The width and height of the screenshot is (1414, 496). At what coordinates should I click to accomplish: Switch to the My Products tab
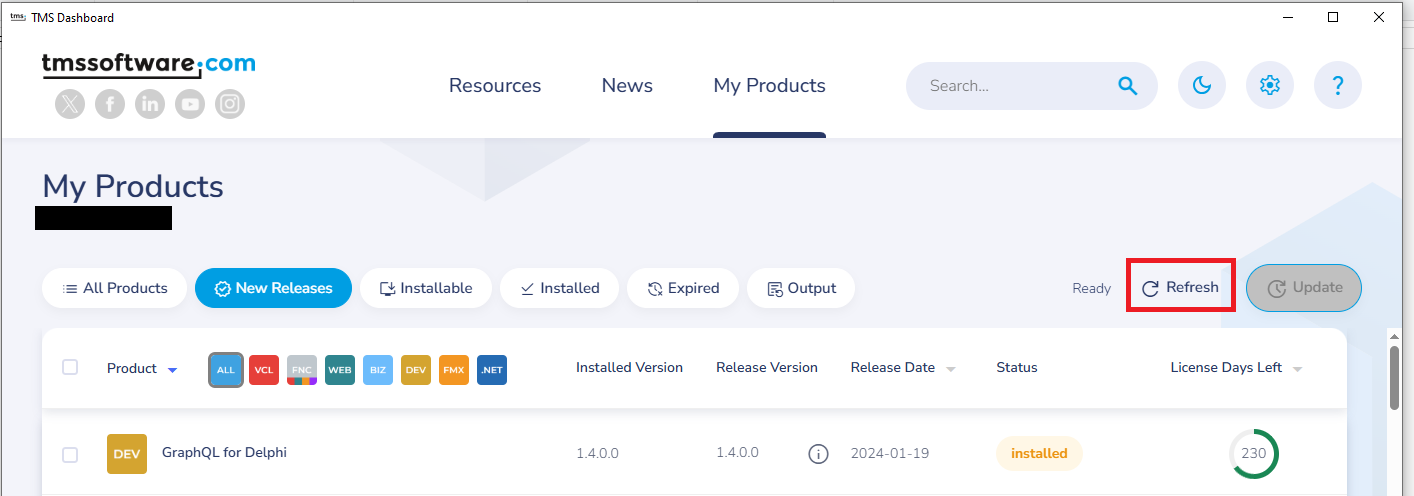pos(769,86)
